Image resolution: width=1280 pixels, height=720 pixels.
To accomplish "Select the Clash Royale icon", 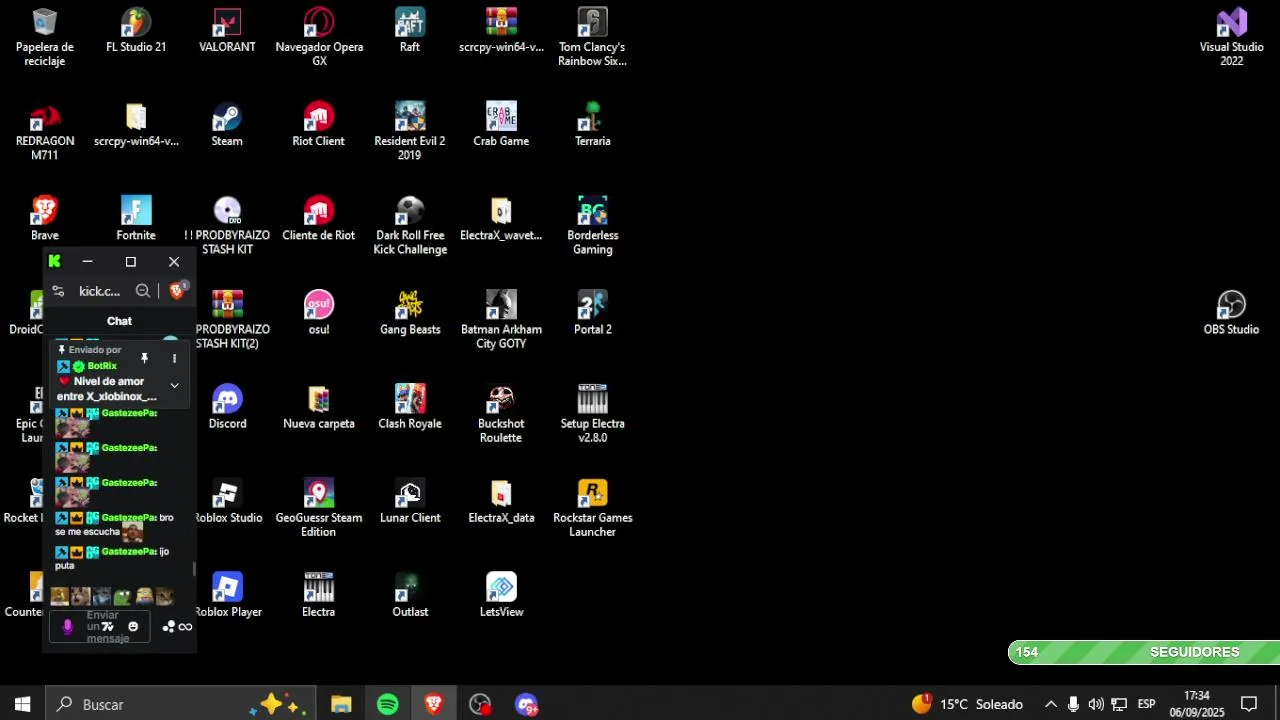I will pyautogui.click(x=410, y=407).
